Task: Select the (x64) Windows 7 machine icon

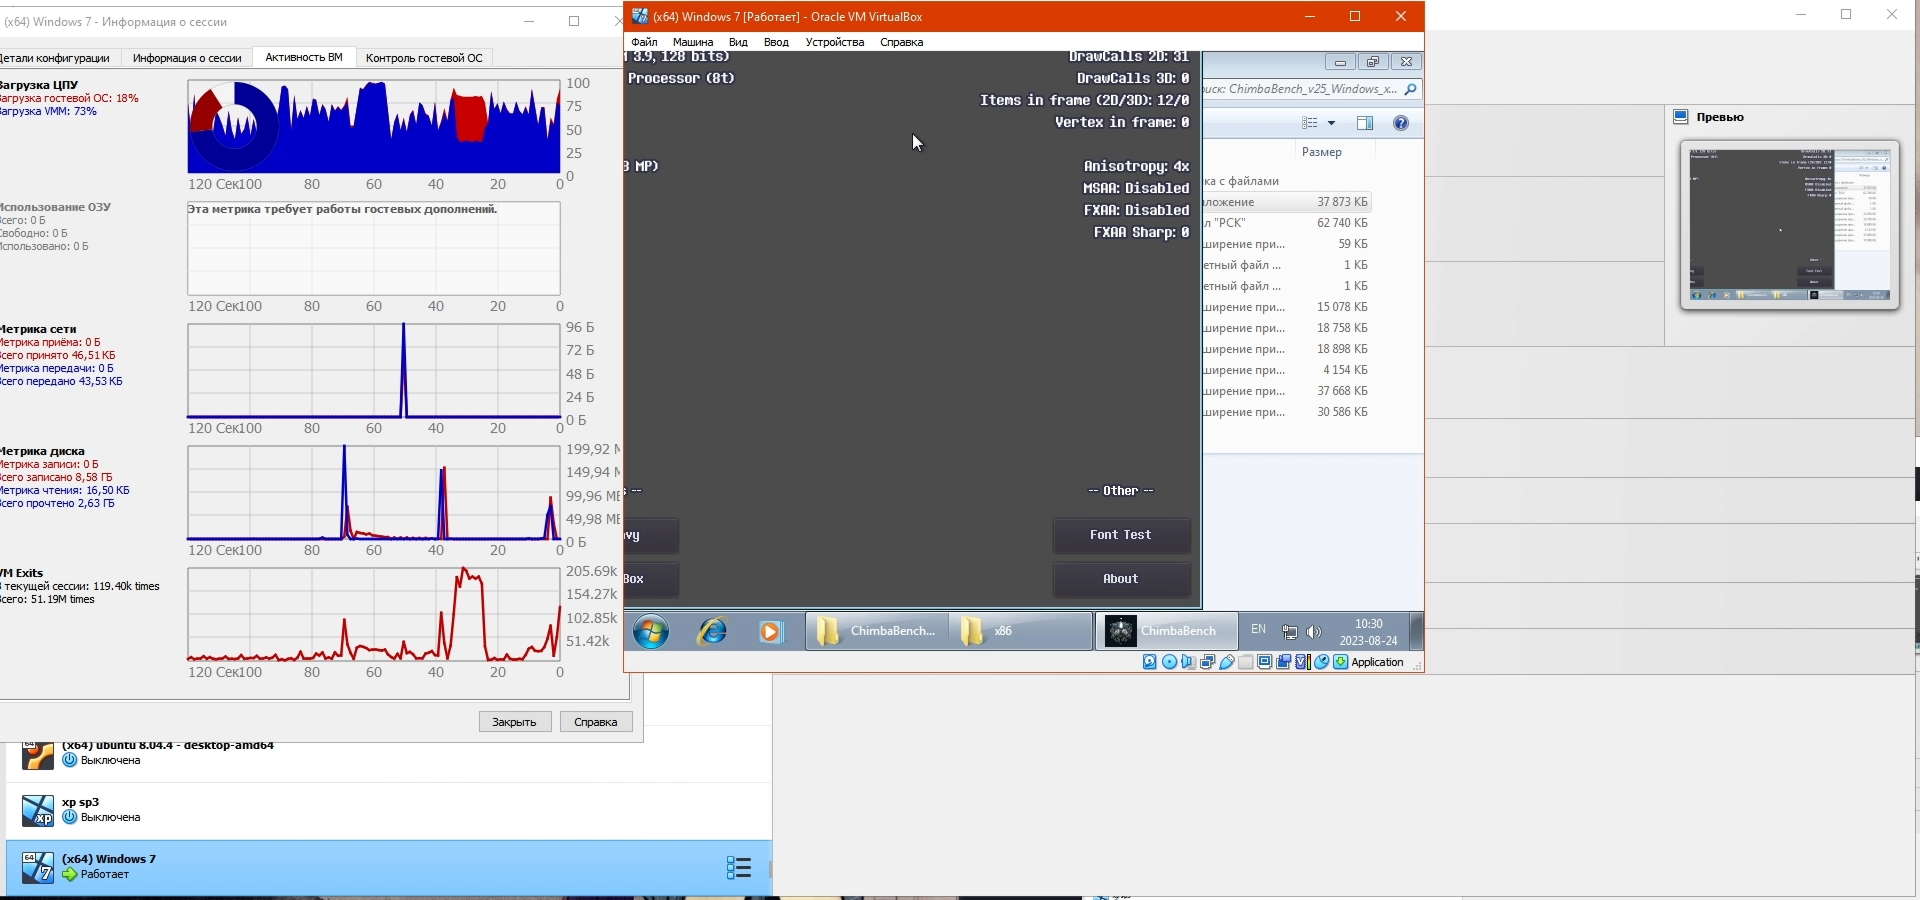Action: [x=38, y=868]
